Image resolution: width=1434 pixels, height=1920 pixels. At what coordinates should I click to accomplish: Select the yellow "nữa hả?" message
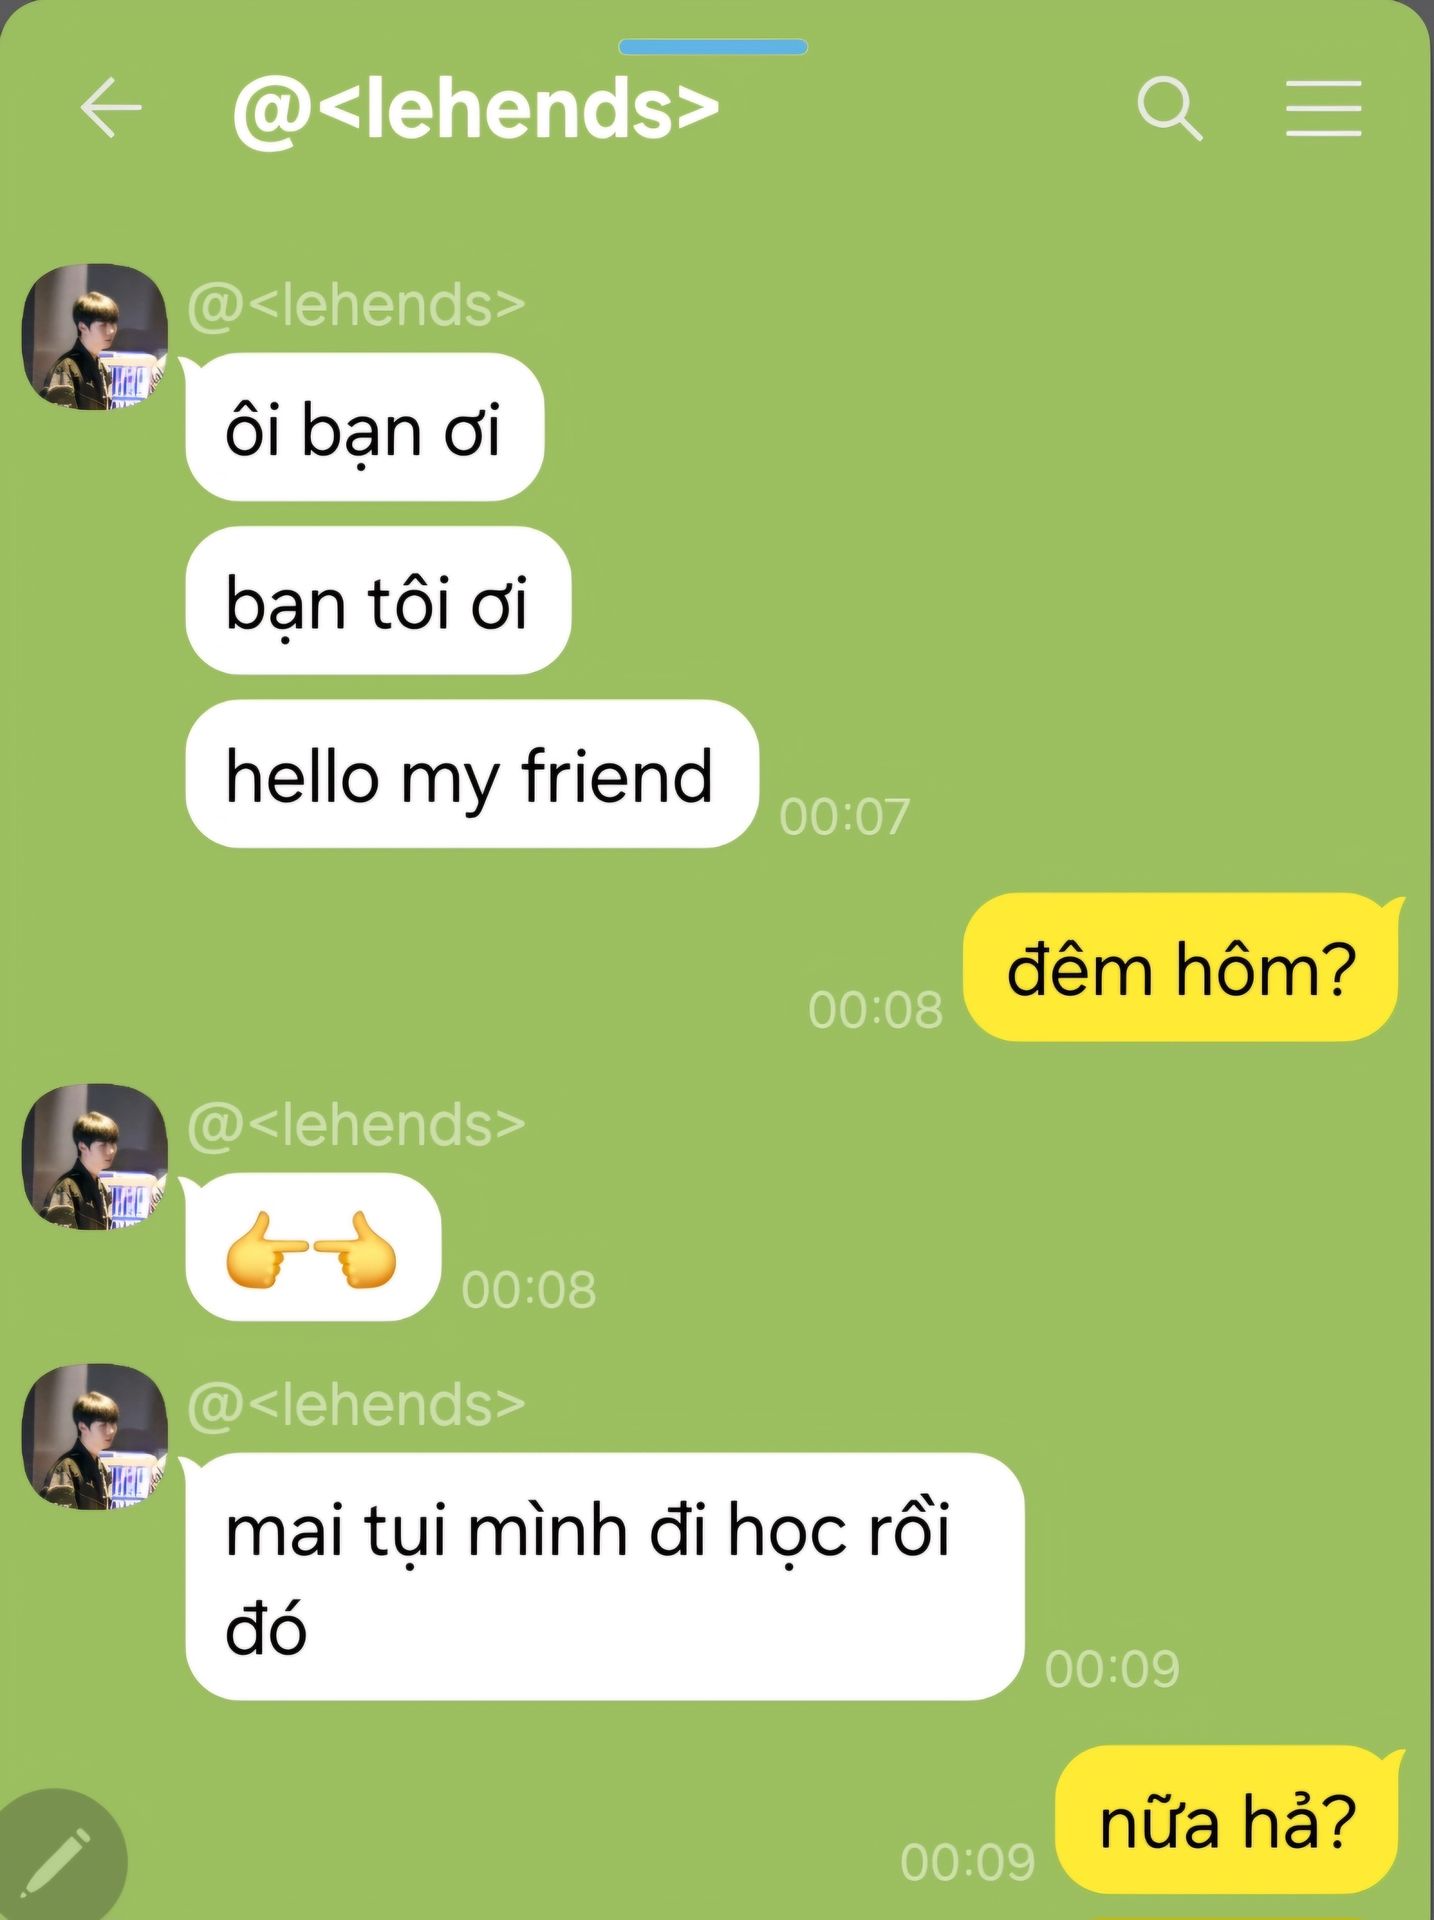click(x=1228, y=1819)
